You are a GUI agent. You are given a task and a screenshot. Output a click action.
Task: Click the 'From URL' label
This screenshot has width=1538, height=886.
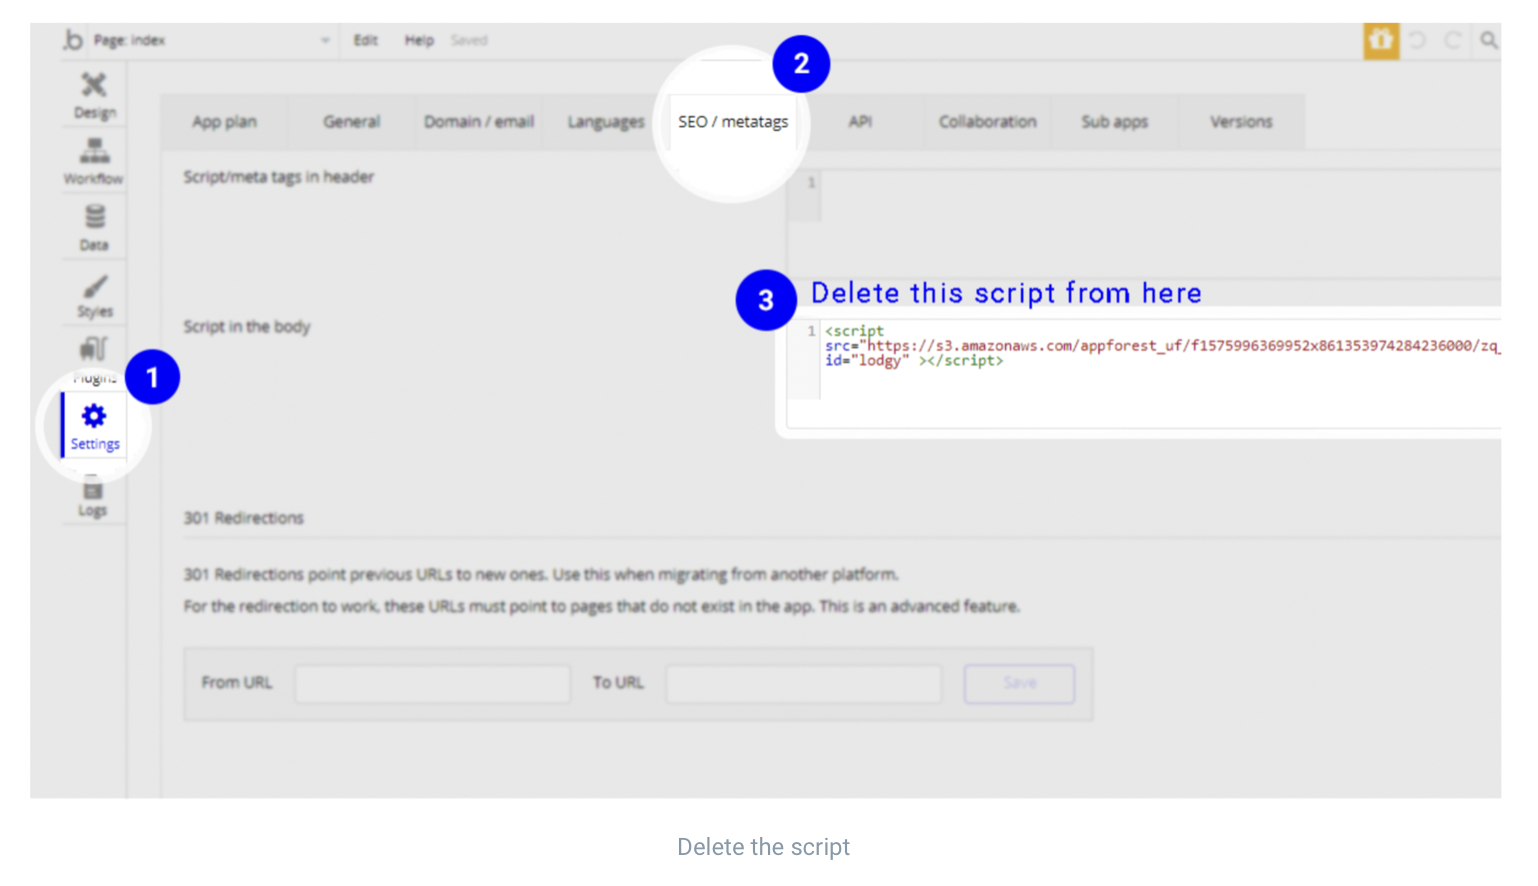click(x=237, y=683)
